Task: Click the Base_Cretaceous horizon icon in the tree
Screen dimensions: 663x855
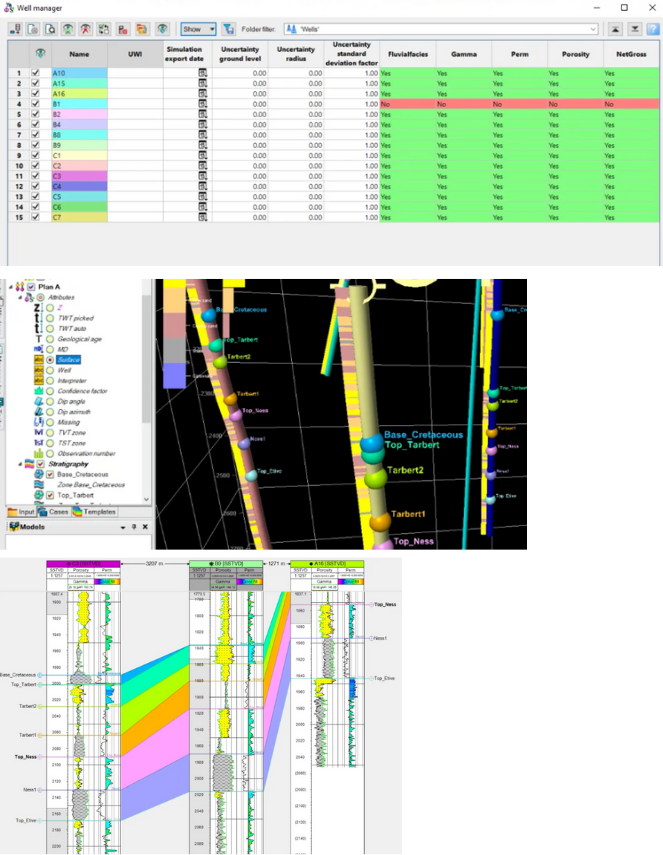Action: 39,474
